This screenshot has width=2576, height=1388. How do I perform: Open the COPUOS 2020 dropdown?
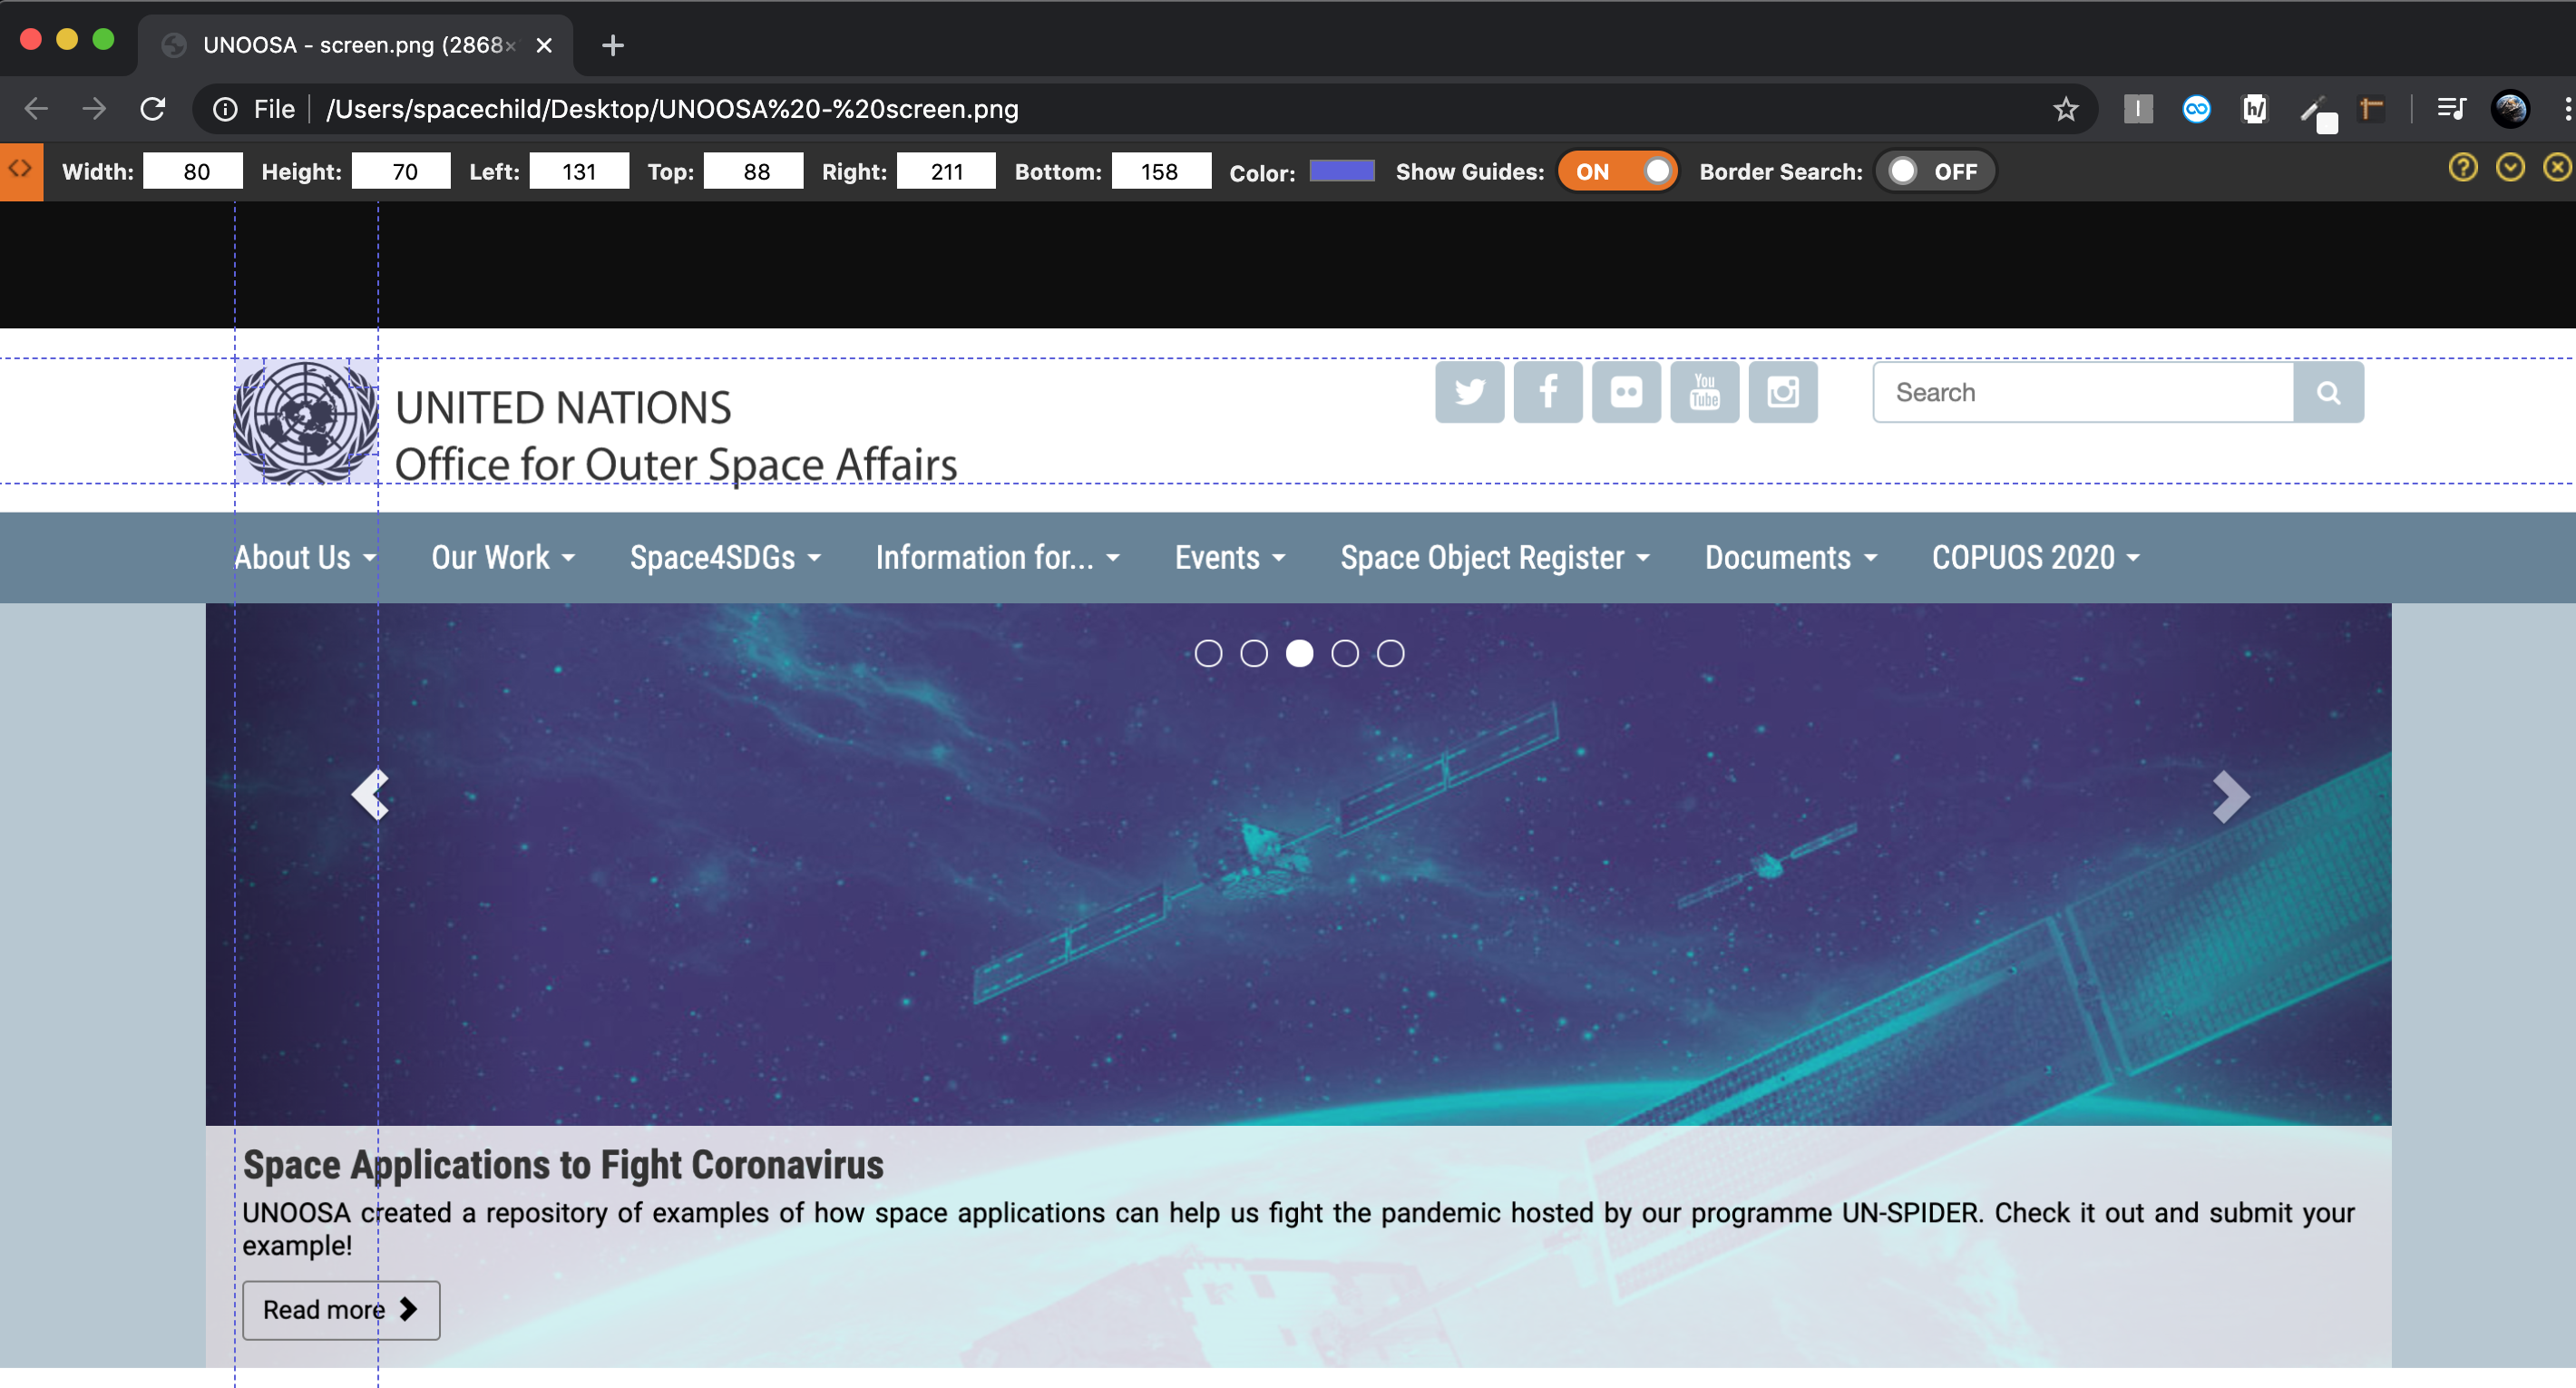[x=2035, y=558]
